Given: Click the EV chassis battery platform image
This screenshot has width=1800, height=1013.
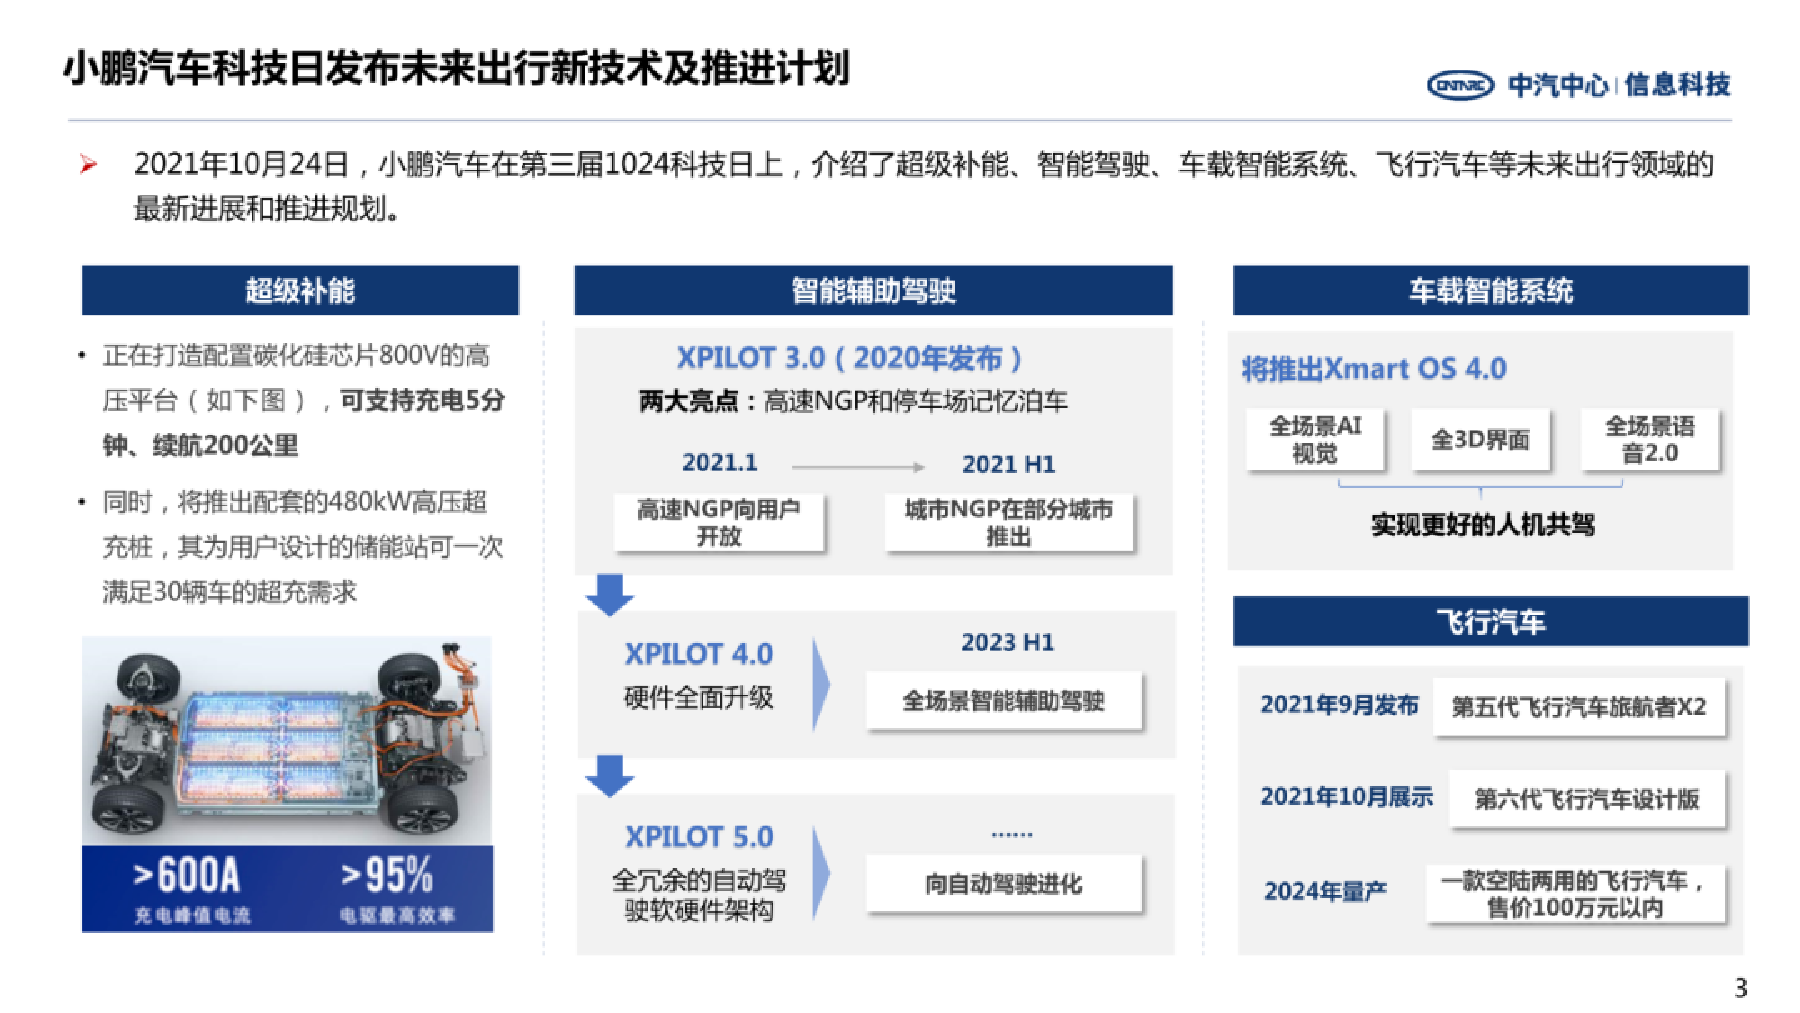Looking at the screenshot, I should coord(287,741).
